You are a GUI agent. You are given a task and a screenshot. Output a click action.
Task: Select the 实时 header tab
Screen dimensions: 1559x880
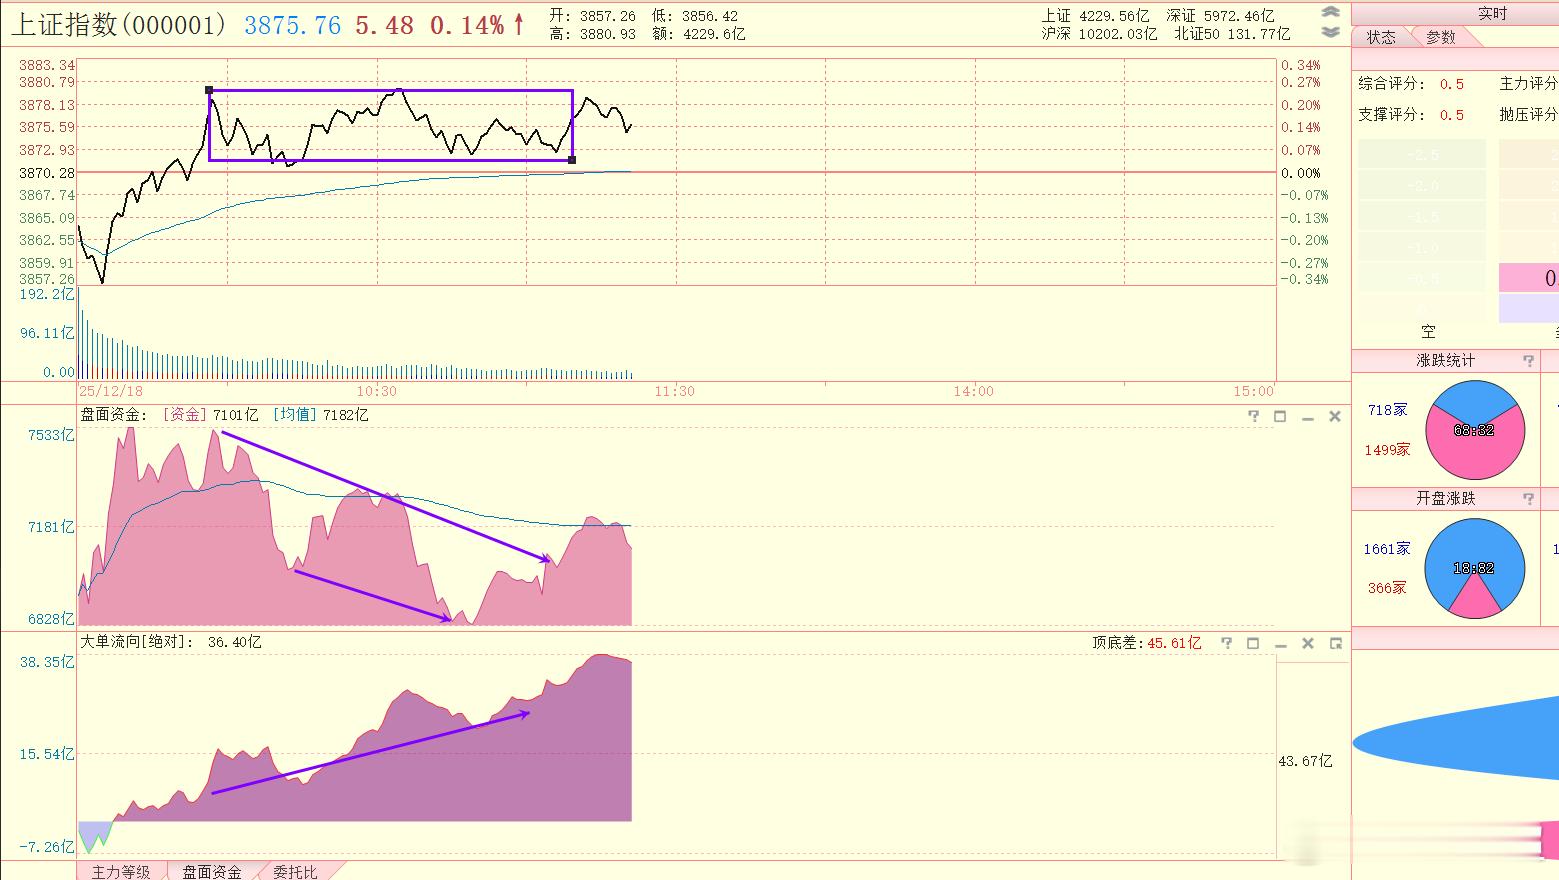click(1492, 13)
